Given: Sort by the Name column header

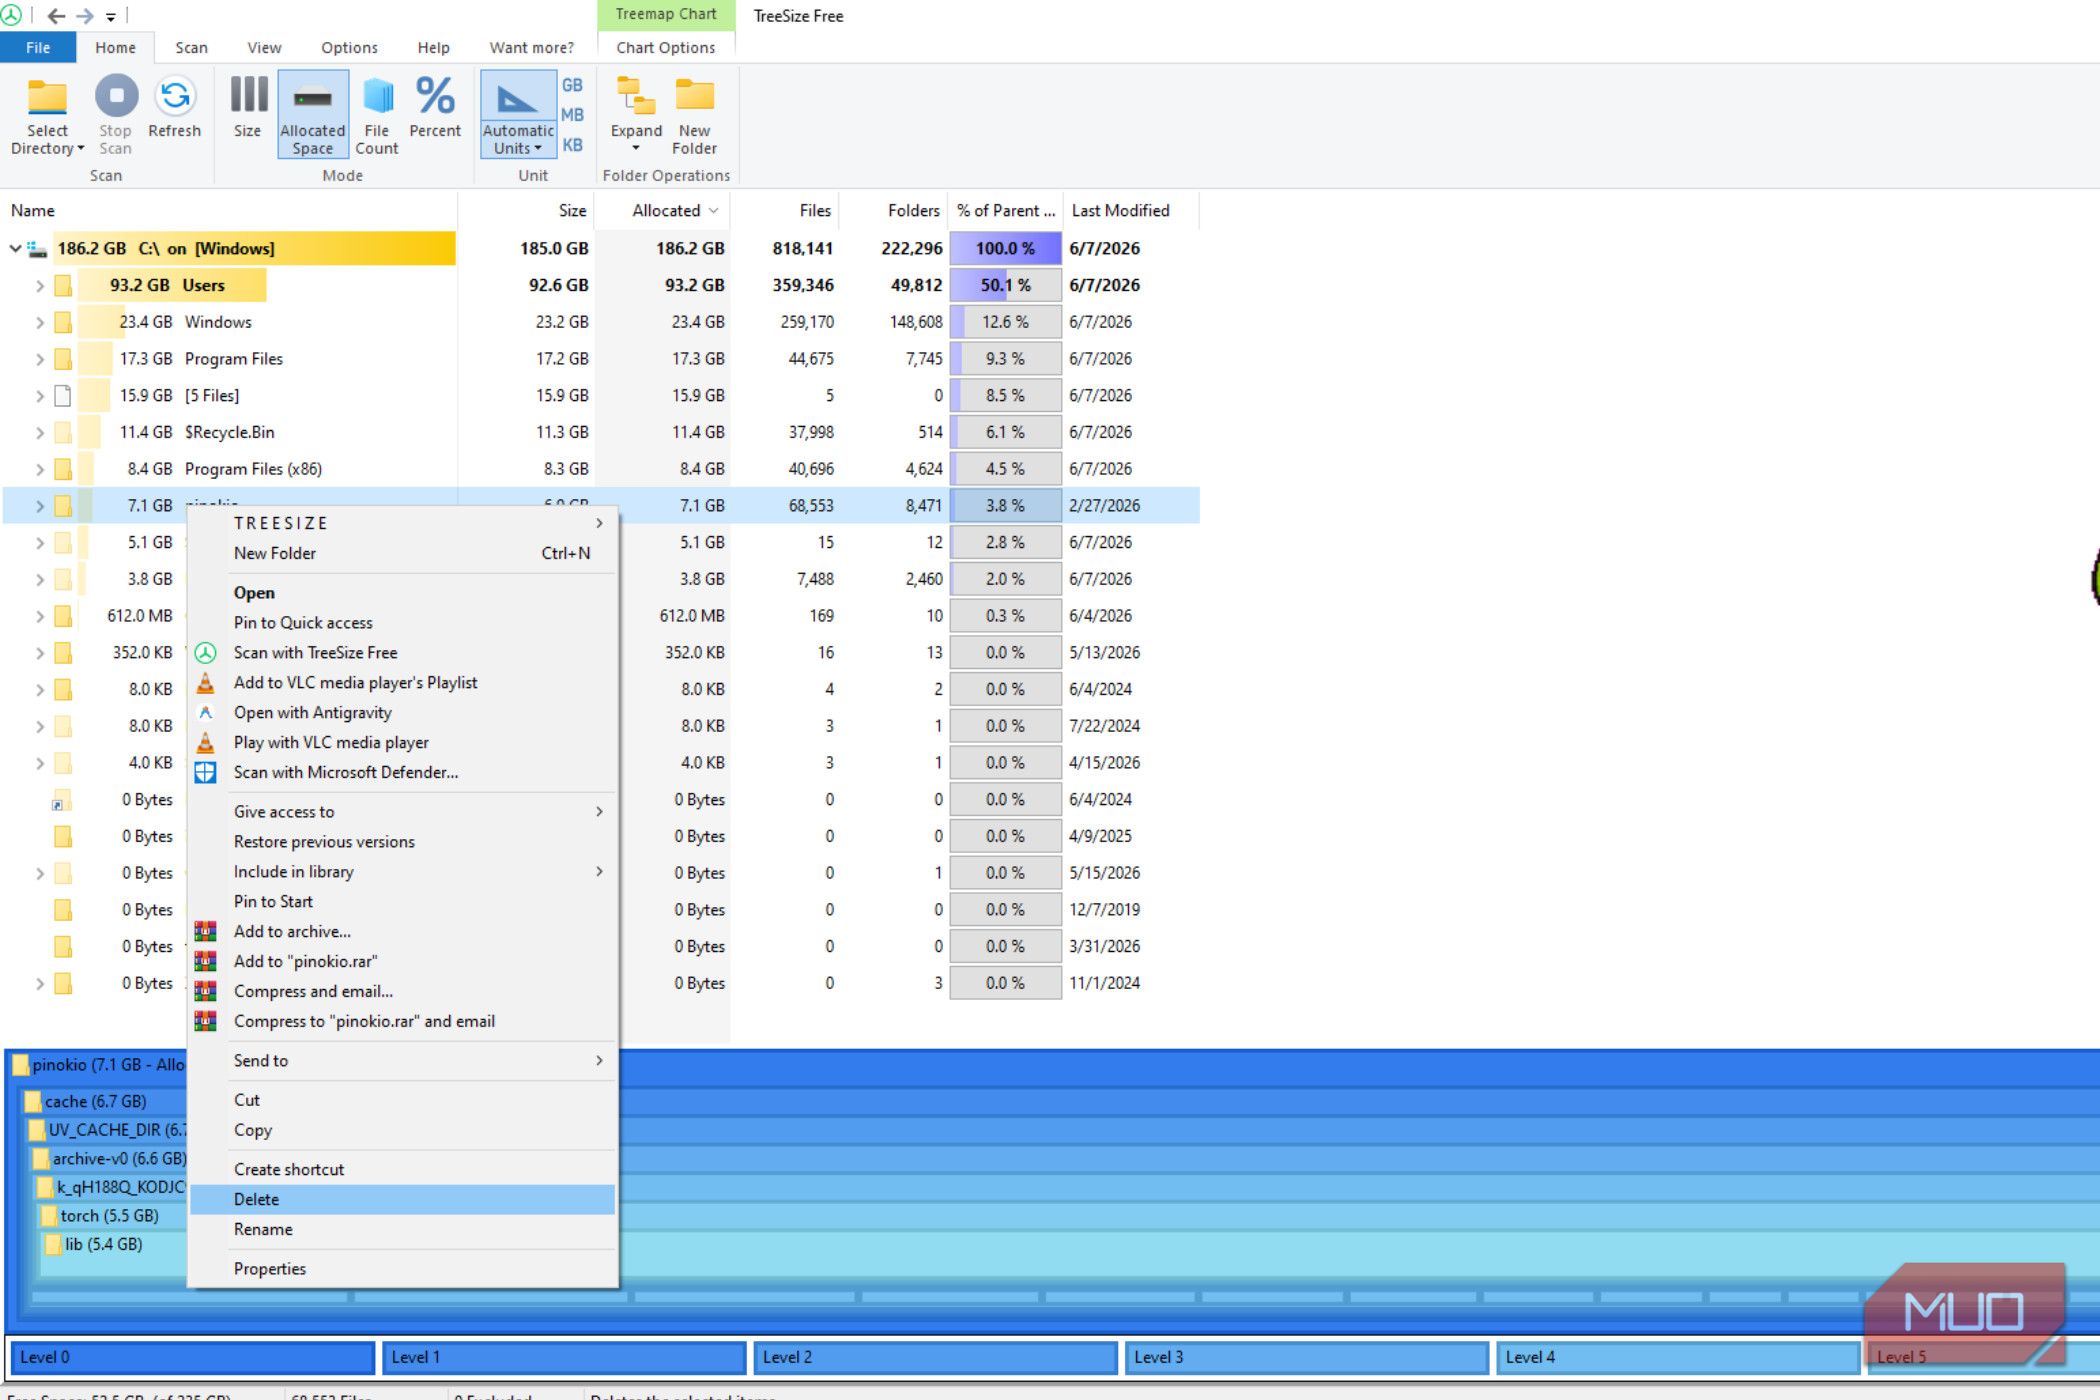Looking at the screenshot, I should 229,210.
